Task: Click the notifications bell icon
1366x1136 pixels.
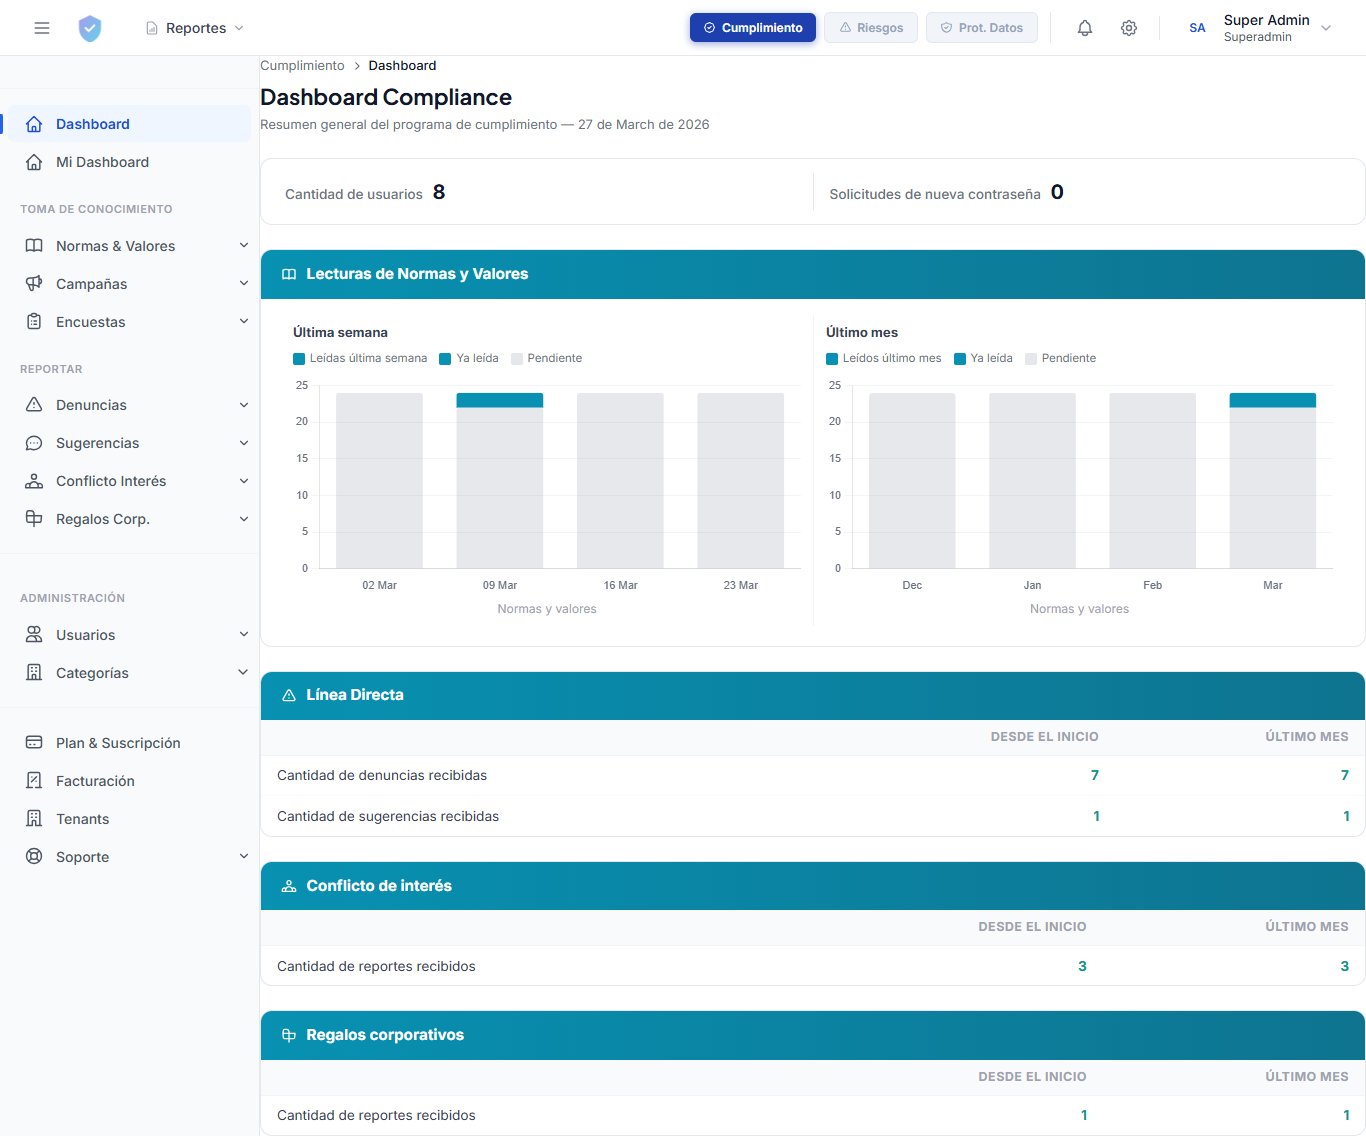Action: coord(1084,27)
